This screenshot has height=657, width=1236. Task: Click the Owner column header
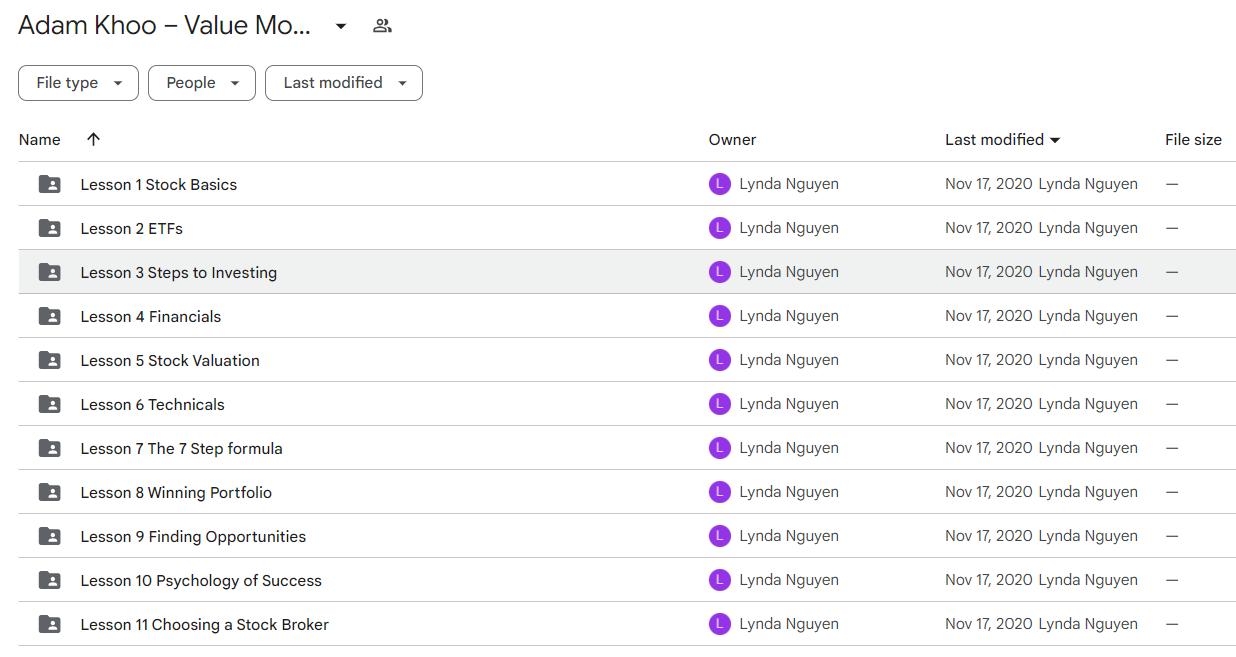point(733,140)
